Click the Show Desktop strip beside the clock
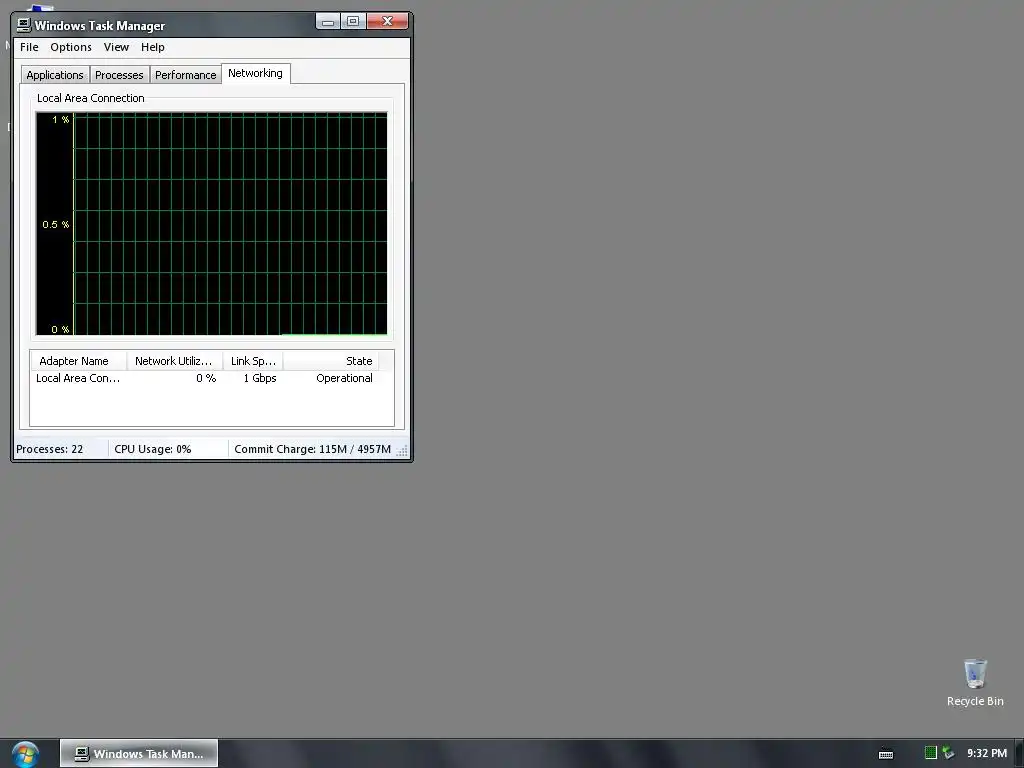 click(1019, 754)
